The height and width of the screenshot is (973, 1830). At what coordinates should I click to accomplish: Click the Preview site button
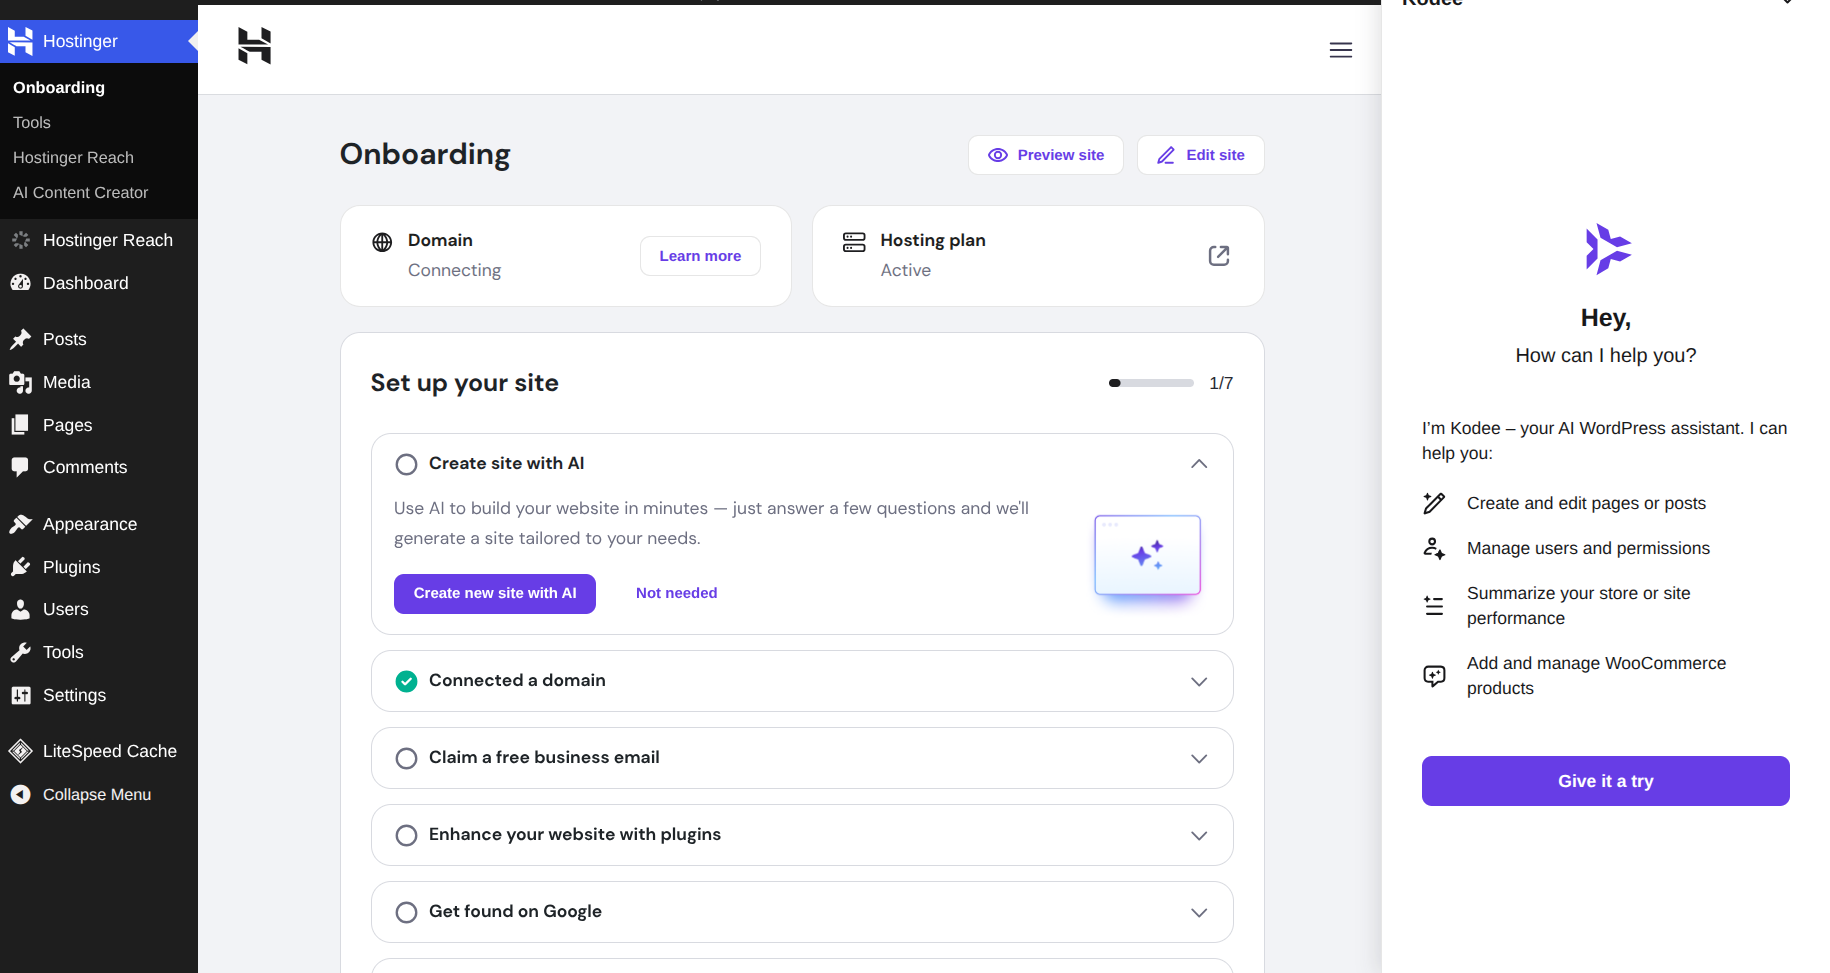(x=1046, y=155)
